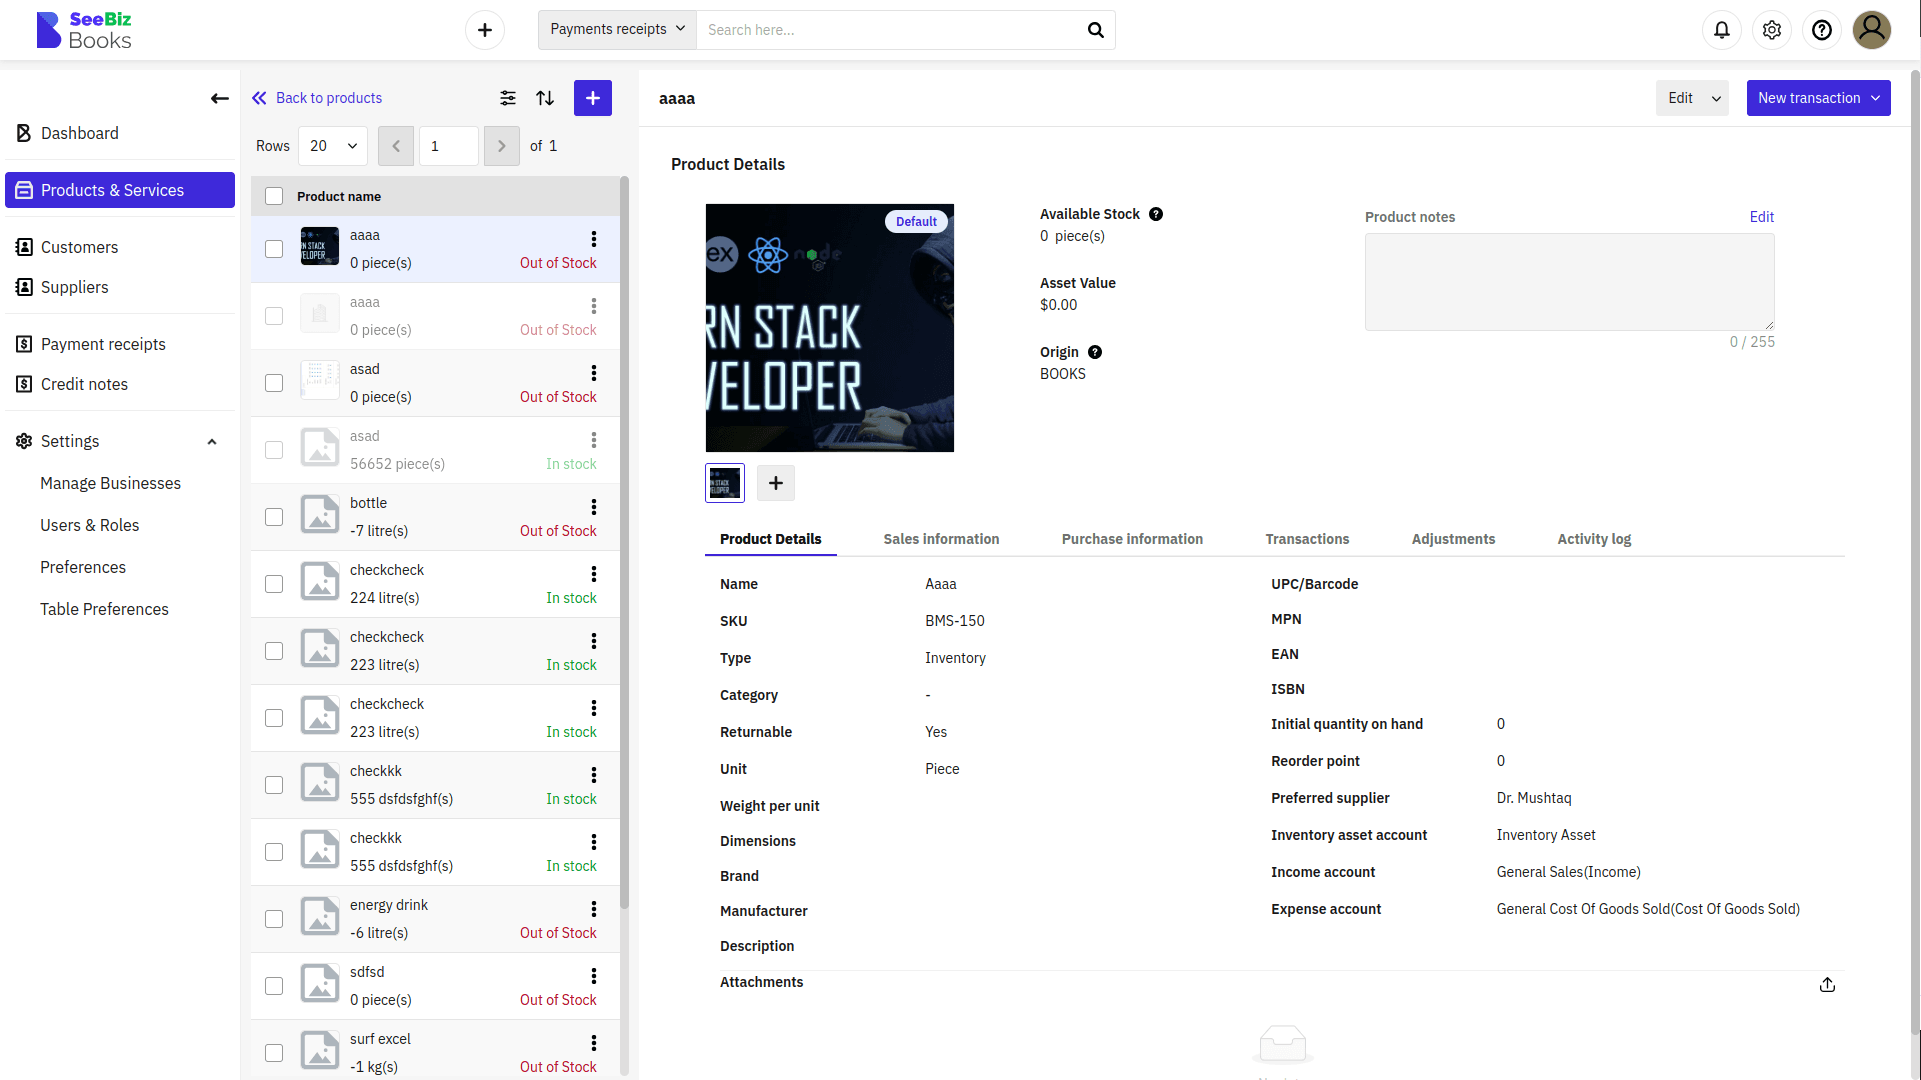The width and height of the screenshot is (1921, 1080).
Task: Edit product notes link
Action: [x=1761, y=217]
